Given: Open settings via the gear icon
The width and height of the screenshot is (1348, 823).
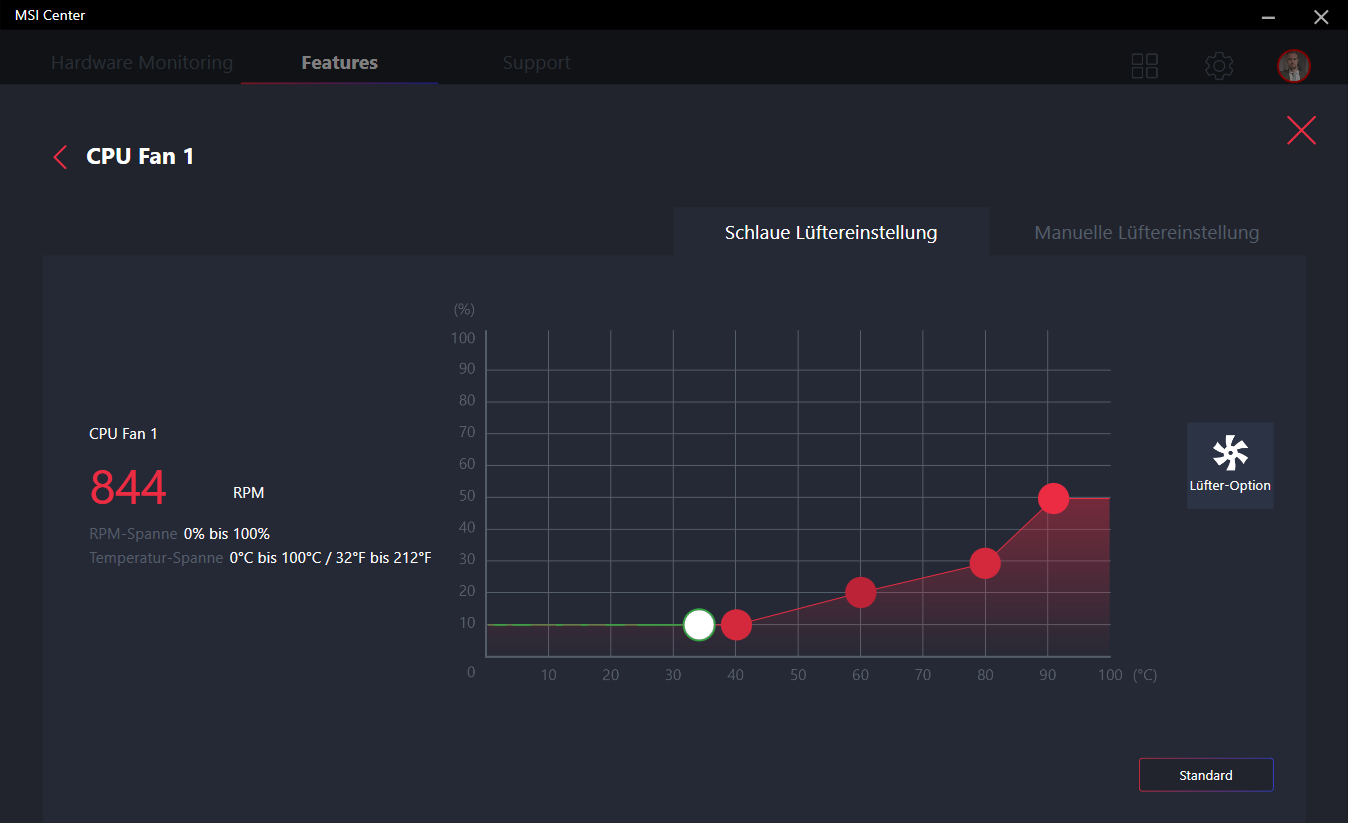Looking at the screenshot, I should click(1219, 66).
